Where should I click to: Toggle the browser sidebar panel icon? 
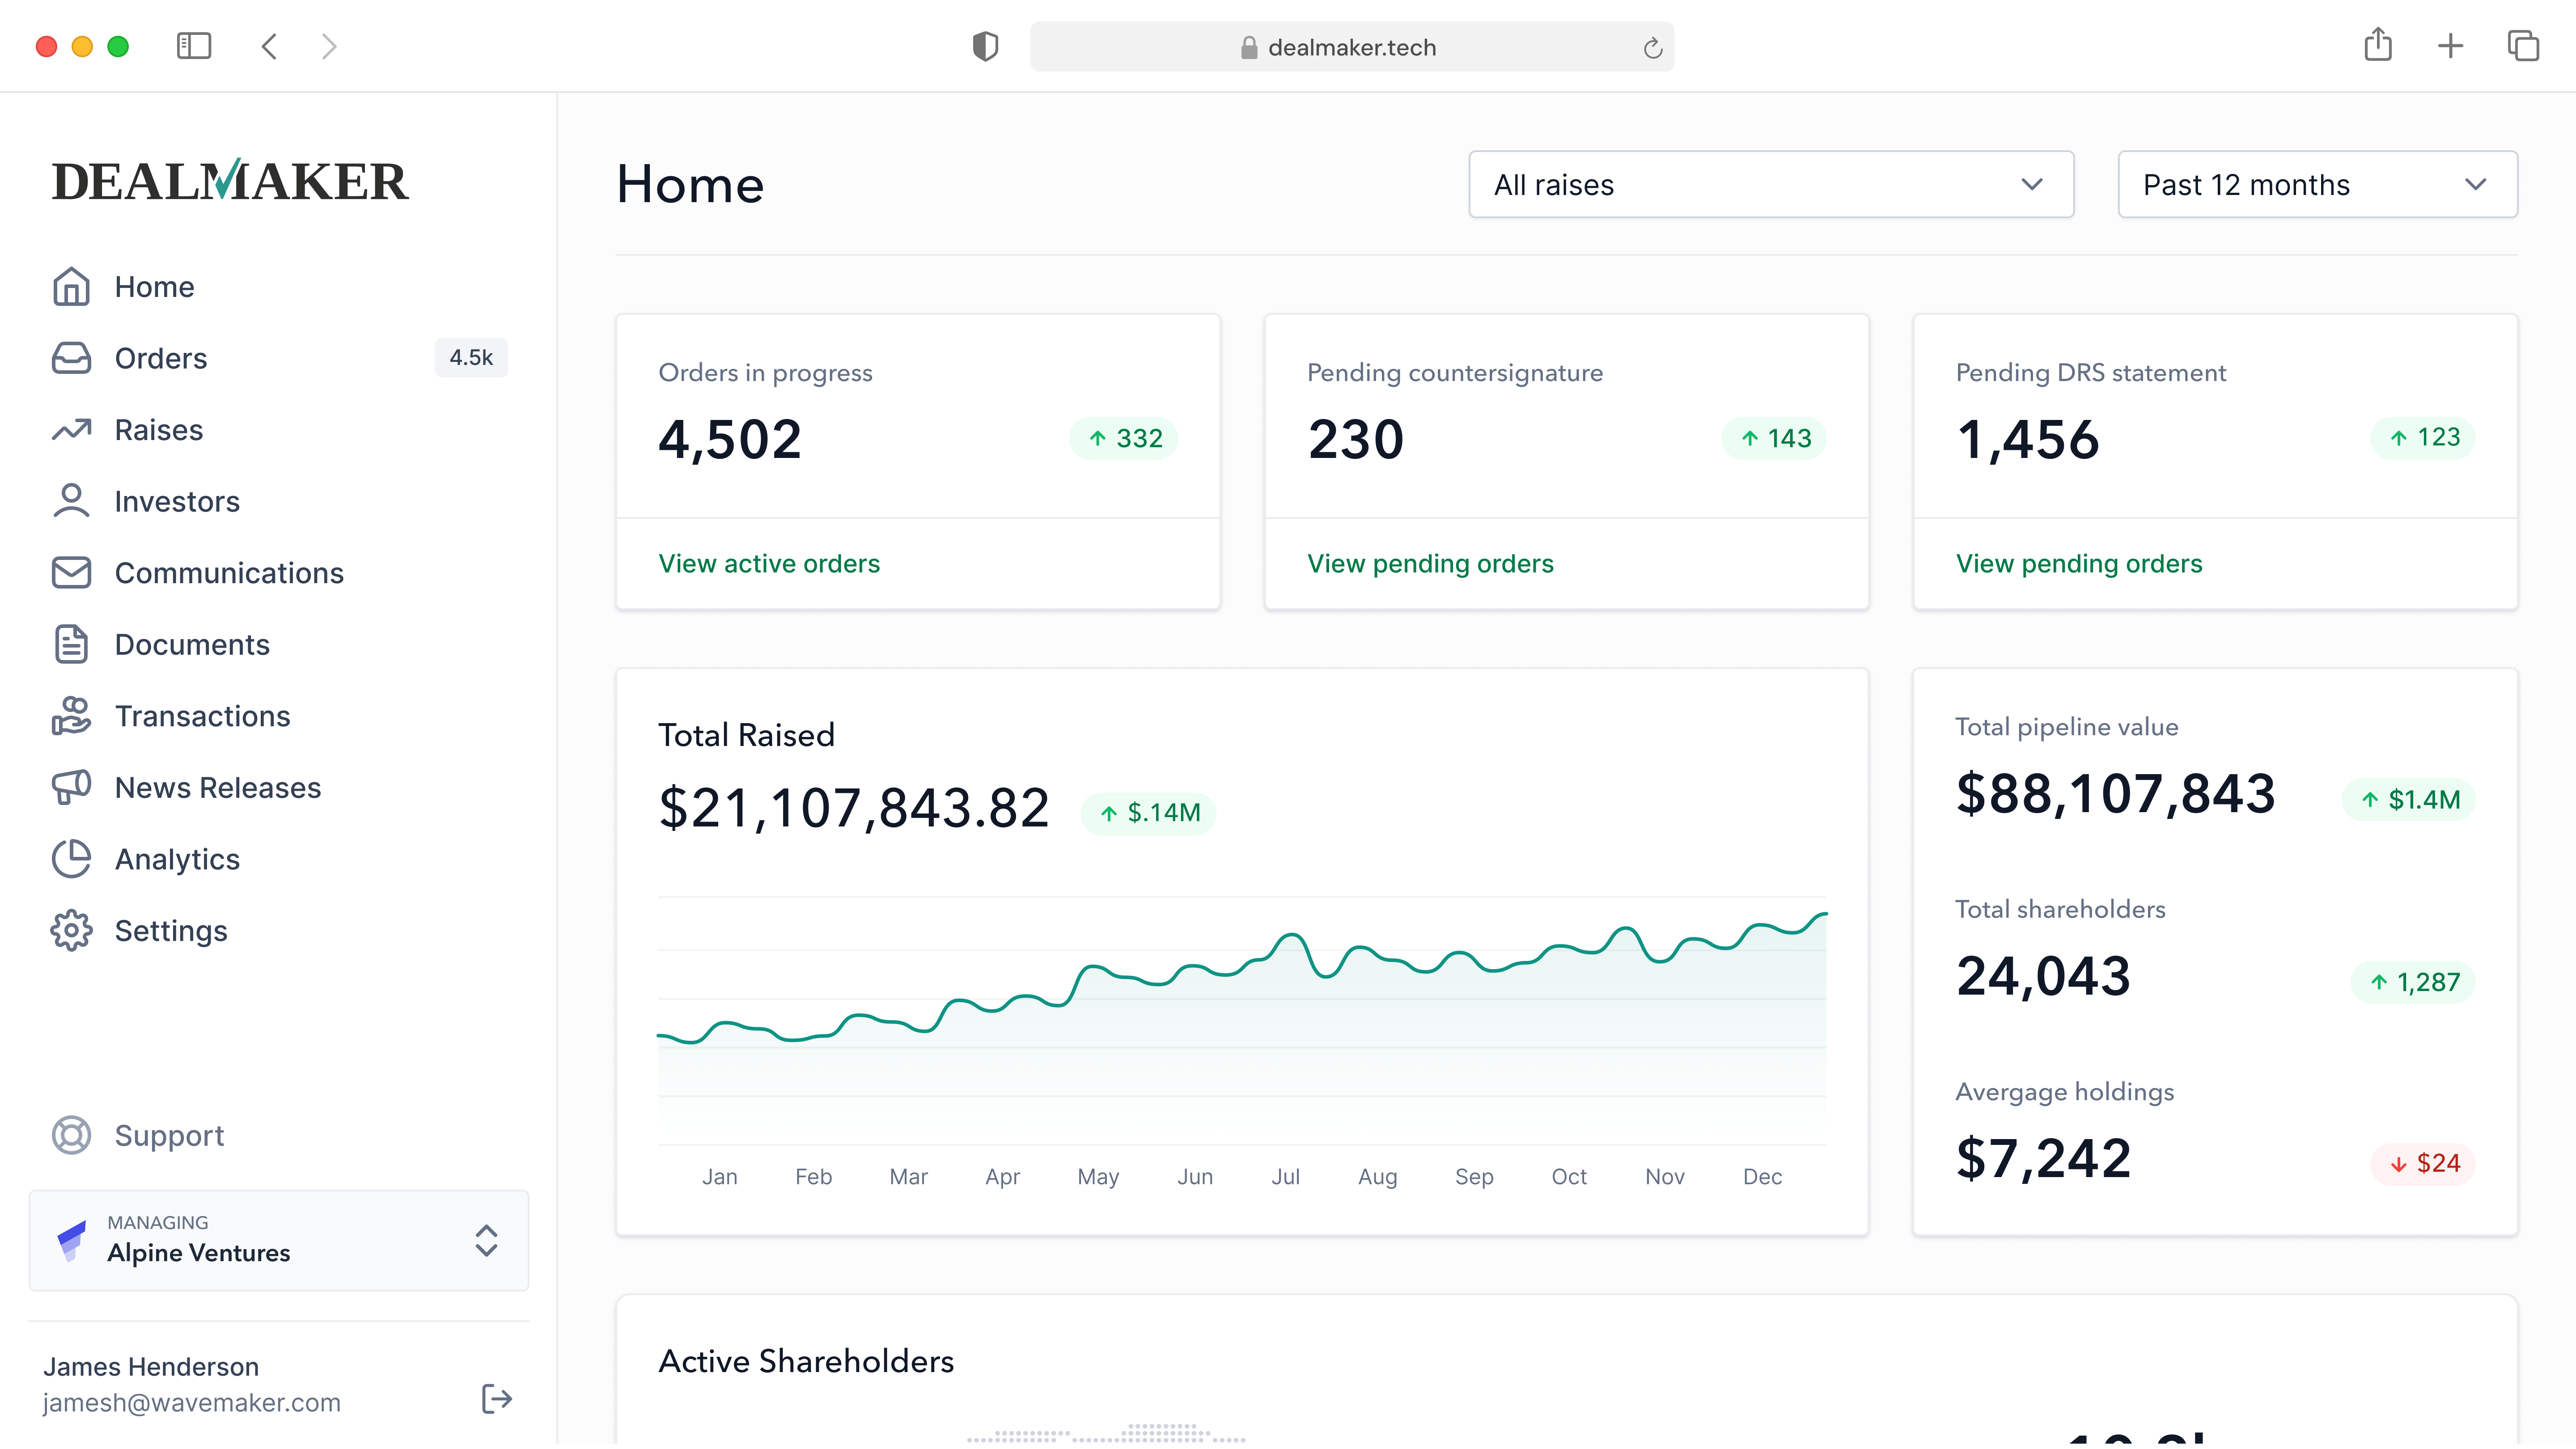pos(194,46)
